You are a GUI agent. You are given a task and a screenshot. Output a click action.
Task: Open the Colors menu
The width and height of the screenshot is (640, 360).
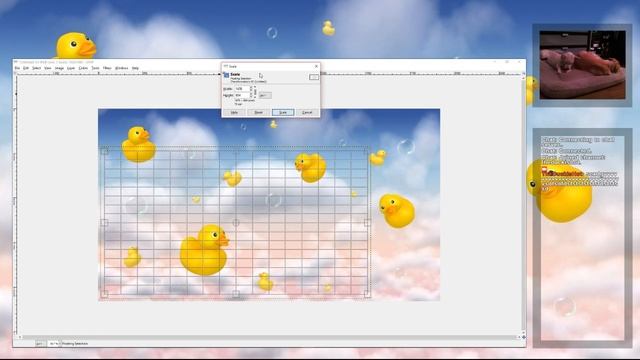click(x=83, y=68)
